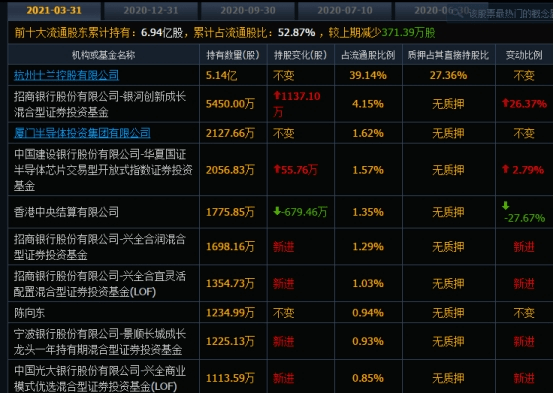
Task: Select the 2127.66万 holding value
Action: click(x=230, y=133)
